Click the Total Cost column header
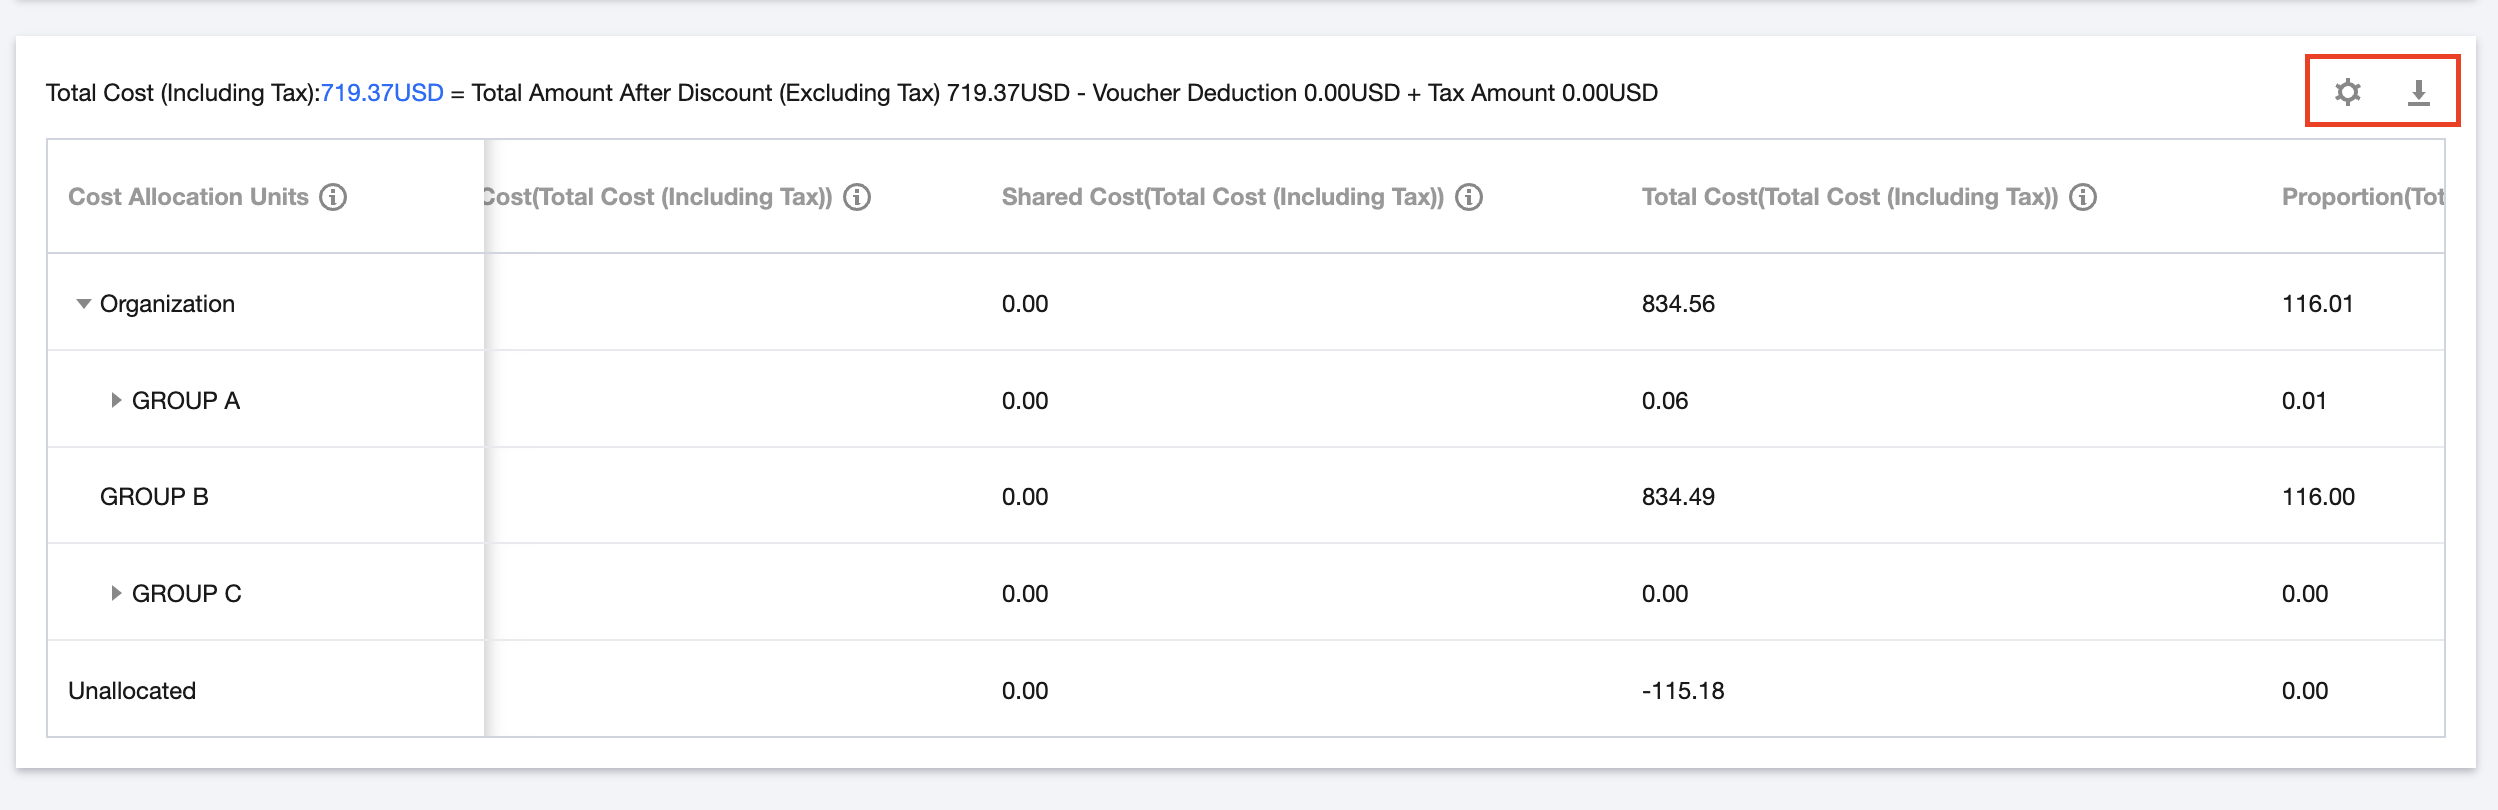Viewport: 2498px width, 810px height. click(1850, 197)
